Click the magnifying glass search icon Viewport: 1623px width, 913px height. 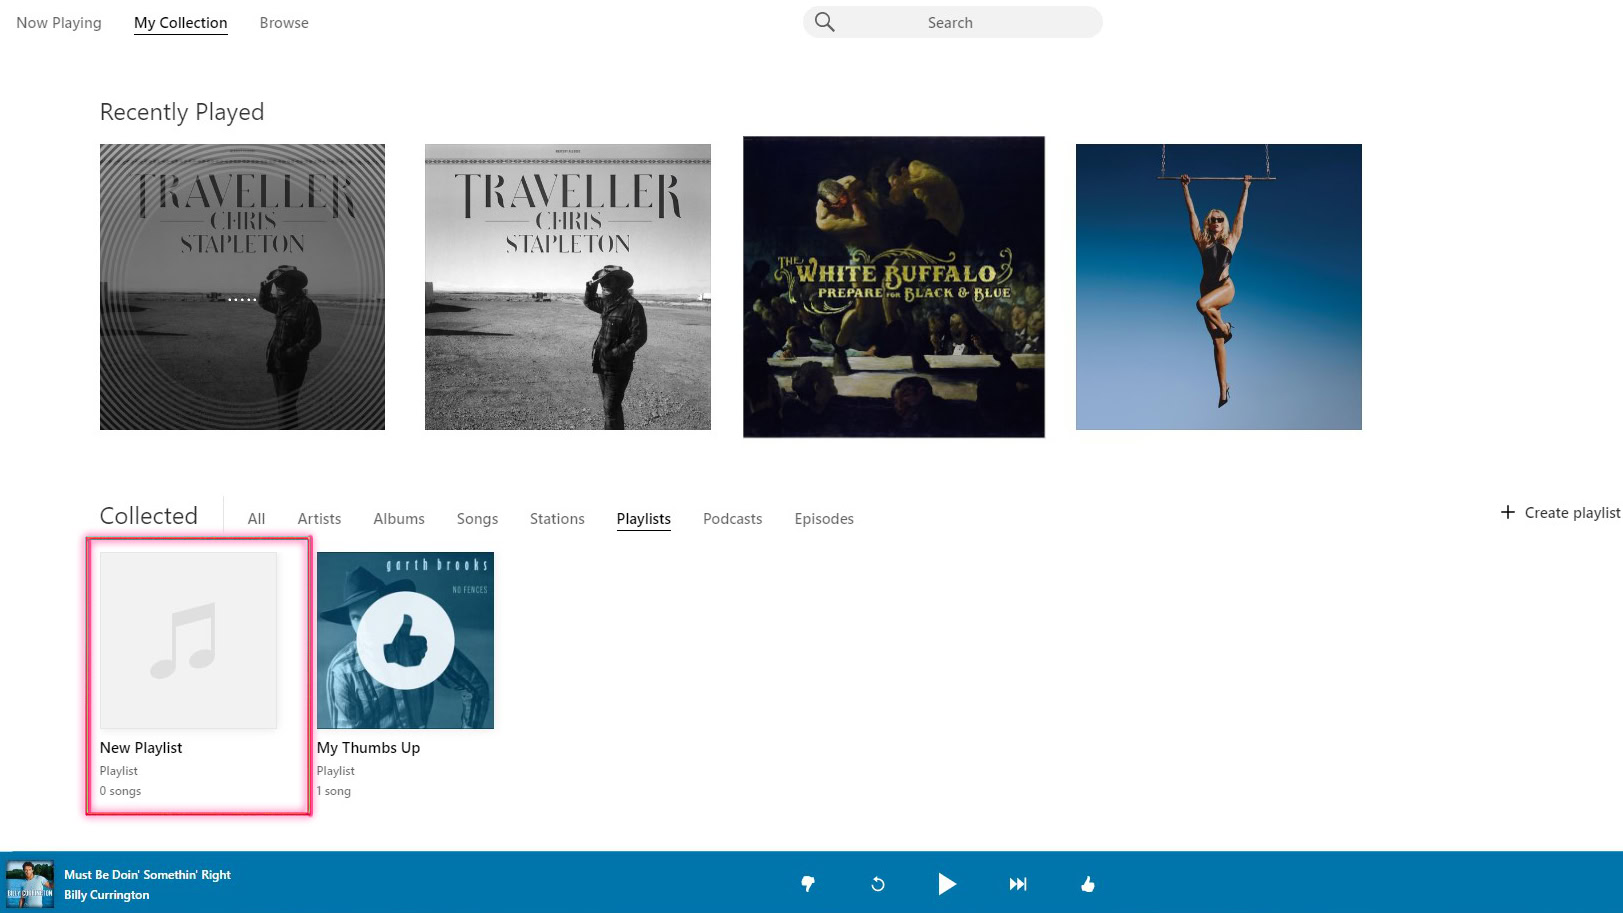click(824, 22)
